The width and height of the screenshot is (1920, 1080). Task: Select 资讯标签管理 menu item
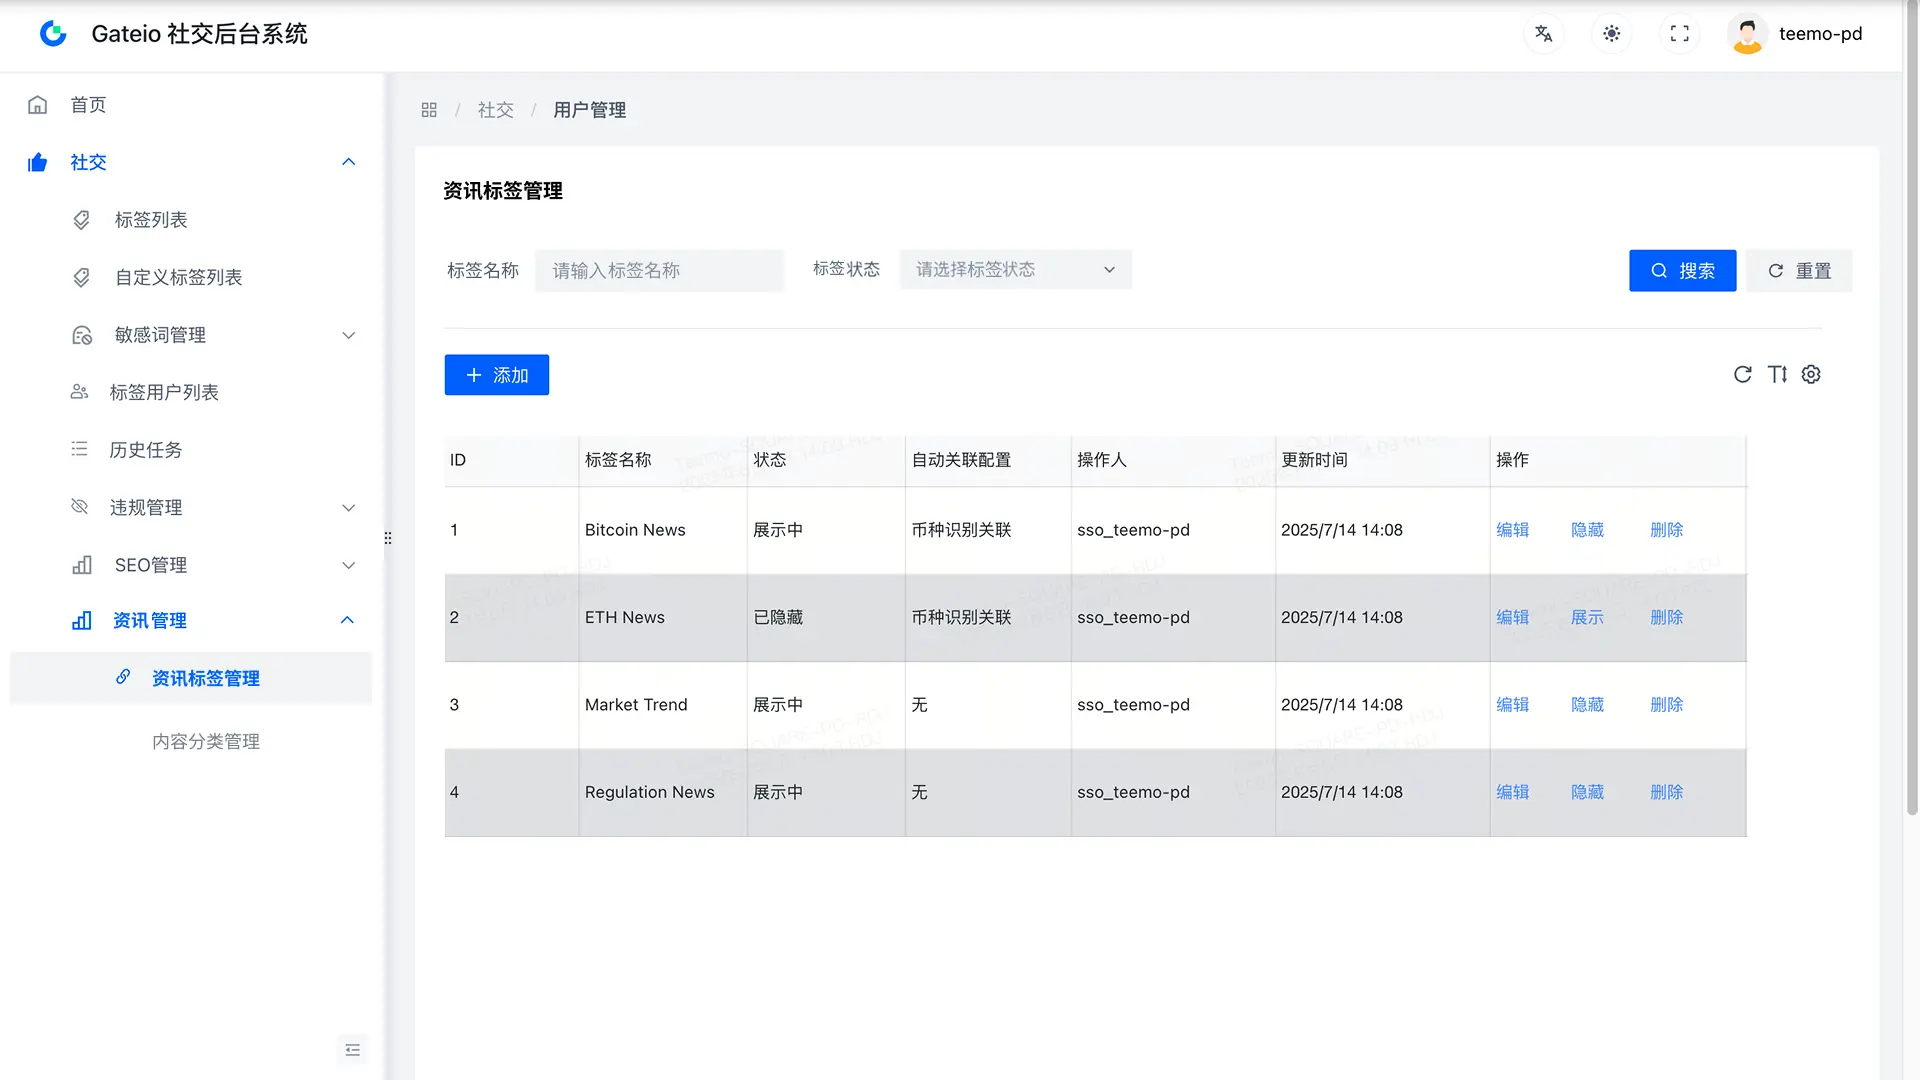pos(190,678)
